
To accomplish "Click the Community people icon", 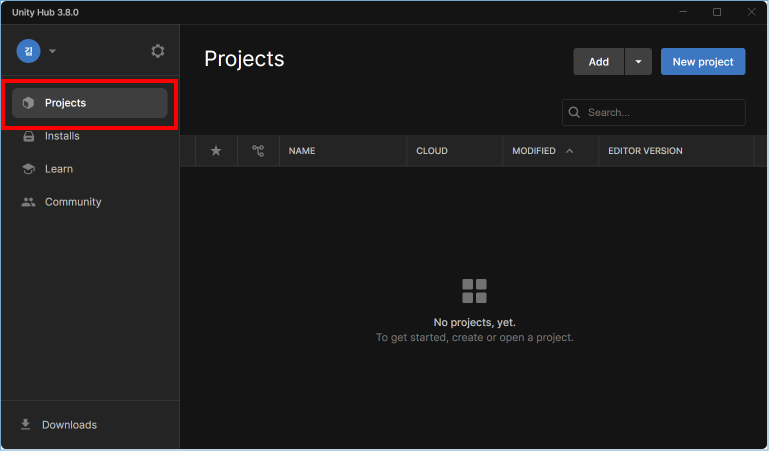I will [x=28, y=202].
